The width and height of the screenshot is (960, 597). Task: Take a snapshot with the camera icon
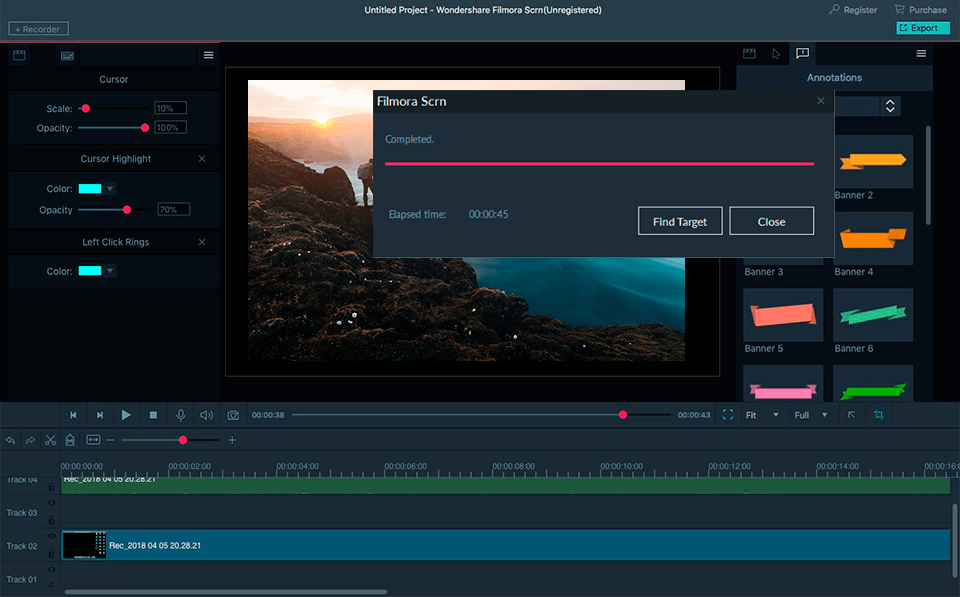pos(233,415)
